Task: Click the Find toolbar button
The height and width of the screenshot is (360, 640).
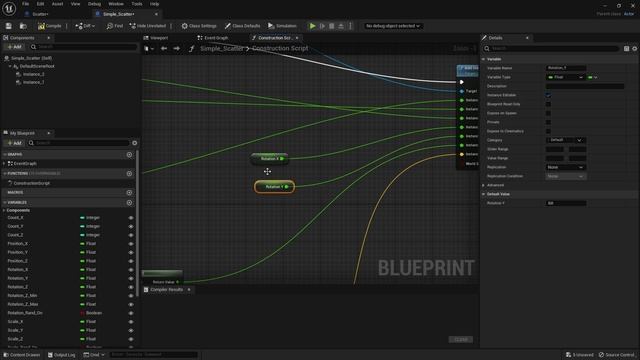Action: point(115,26)
